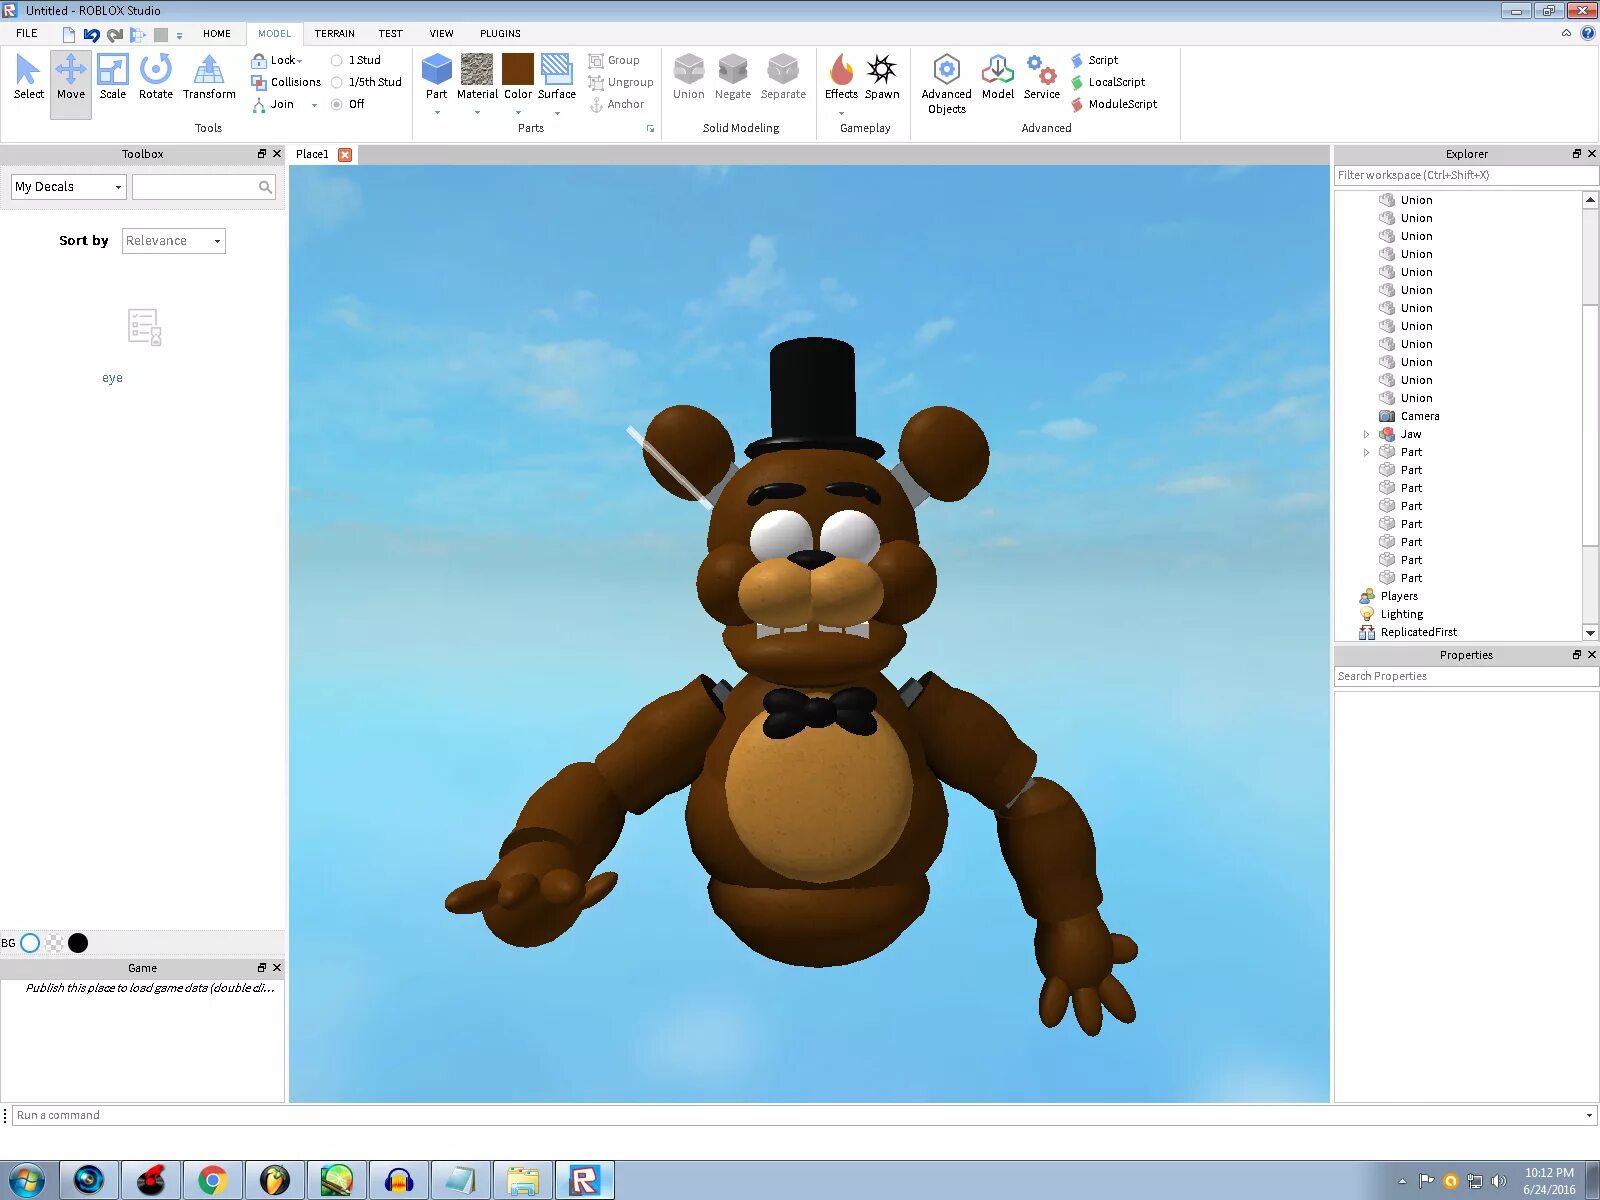
Task: Open command bar history dropdown
Action: [1589, 1115]
